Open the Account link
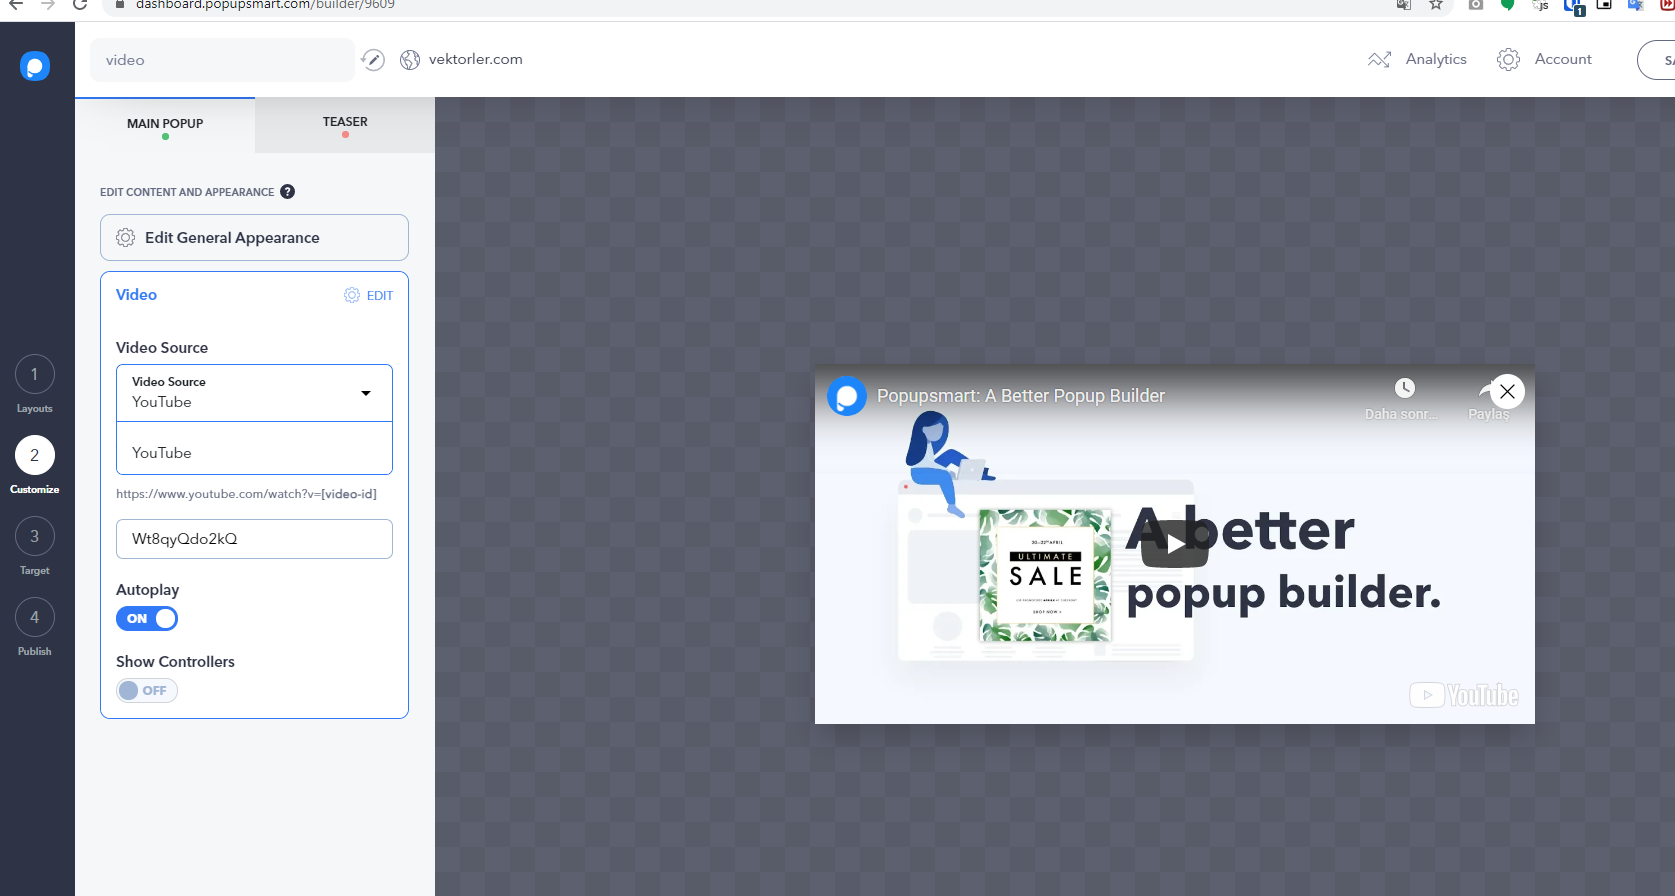Viewport: 1675px width, 896px height. [1563, 59]
